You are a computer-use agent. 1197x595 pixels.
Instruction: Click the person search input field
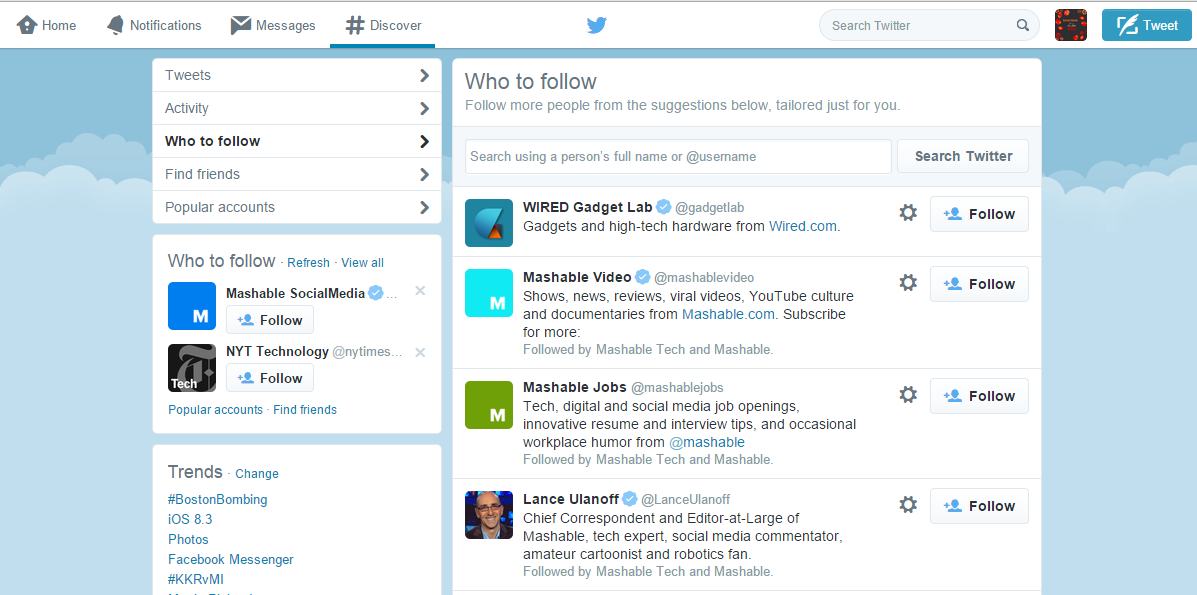[x=678, y=156]
